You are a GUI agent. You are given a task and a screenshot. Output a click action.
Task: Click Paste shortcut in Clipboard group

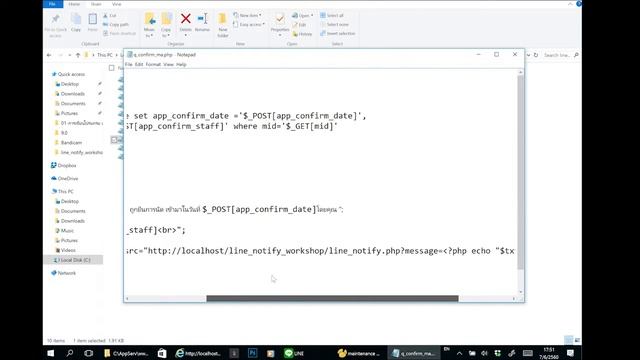pos(120,33)
